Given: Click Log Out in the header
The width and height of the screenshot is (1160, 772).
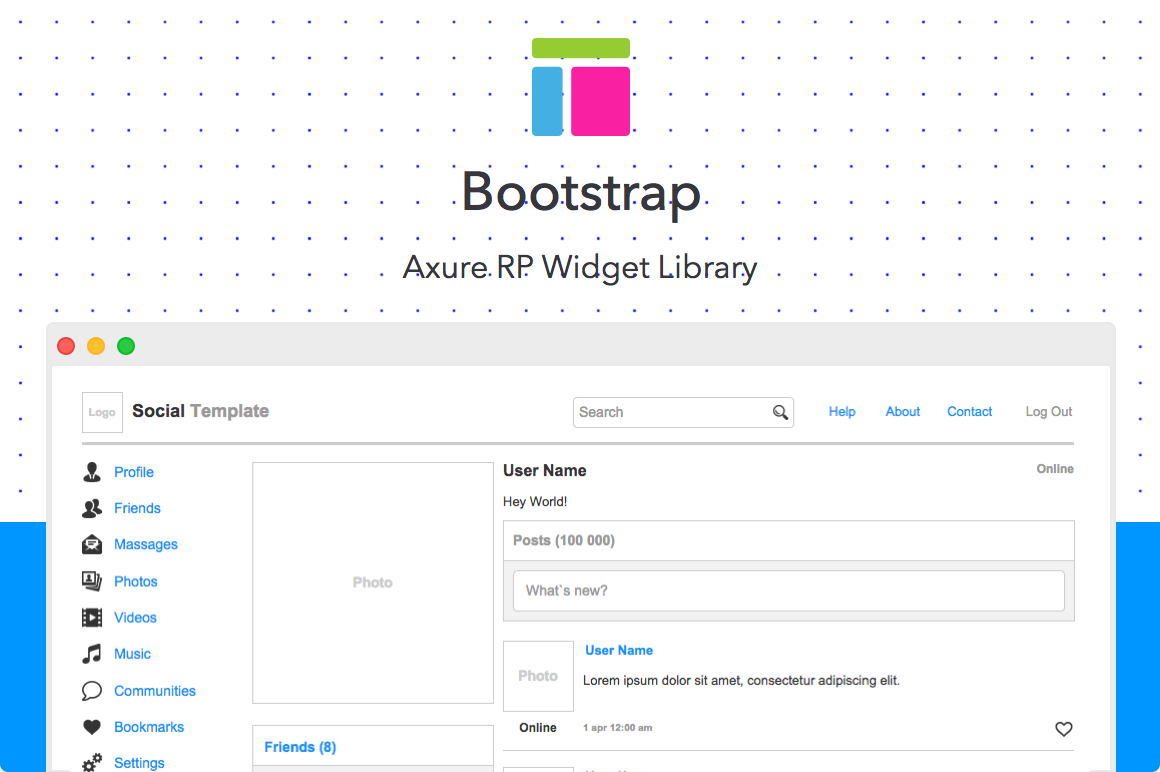Looking at the screenshot, I should click(1049, 412).
